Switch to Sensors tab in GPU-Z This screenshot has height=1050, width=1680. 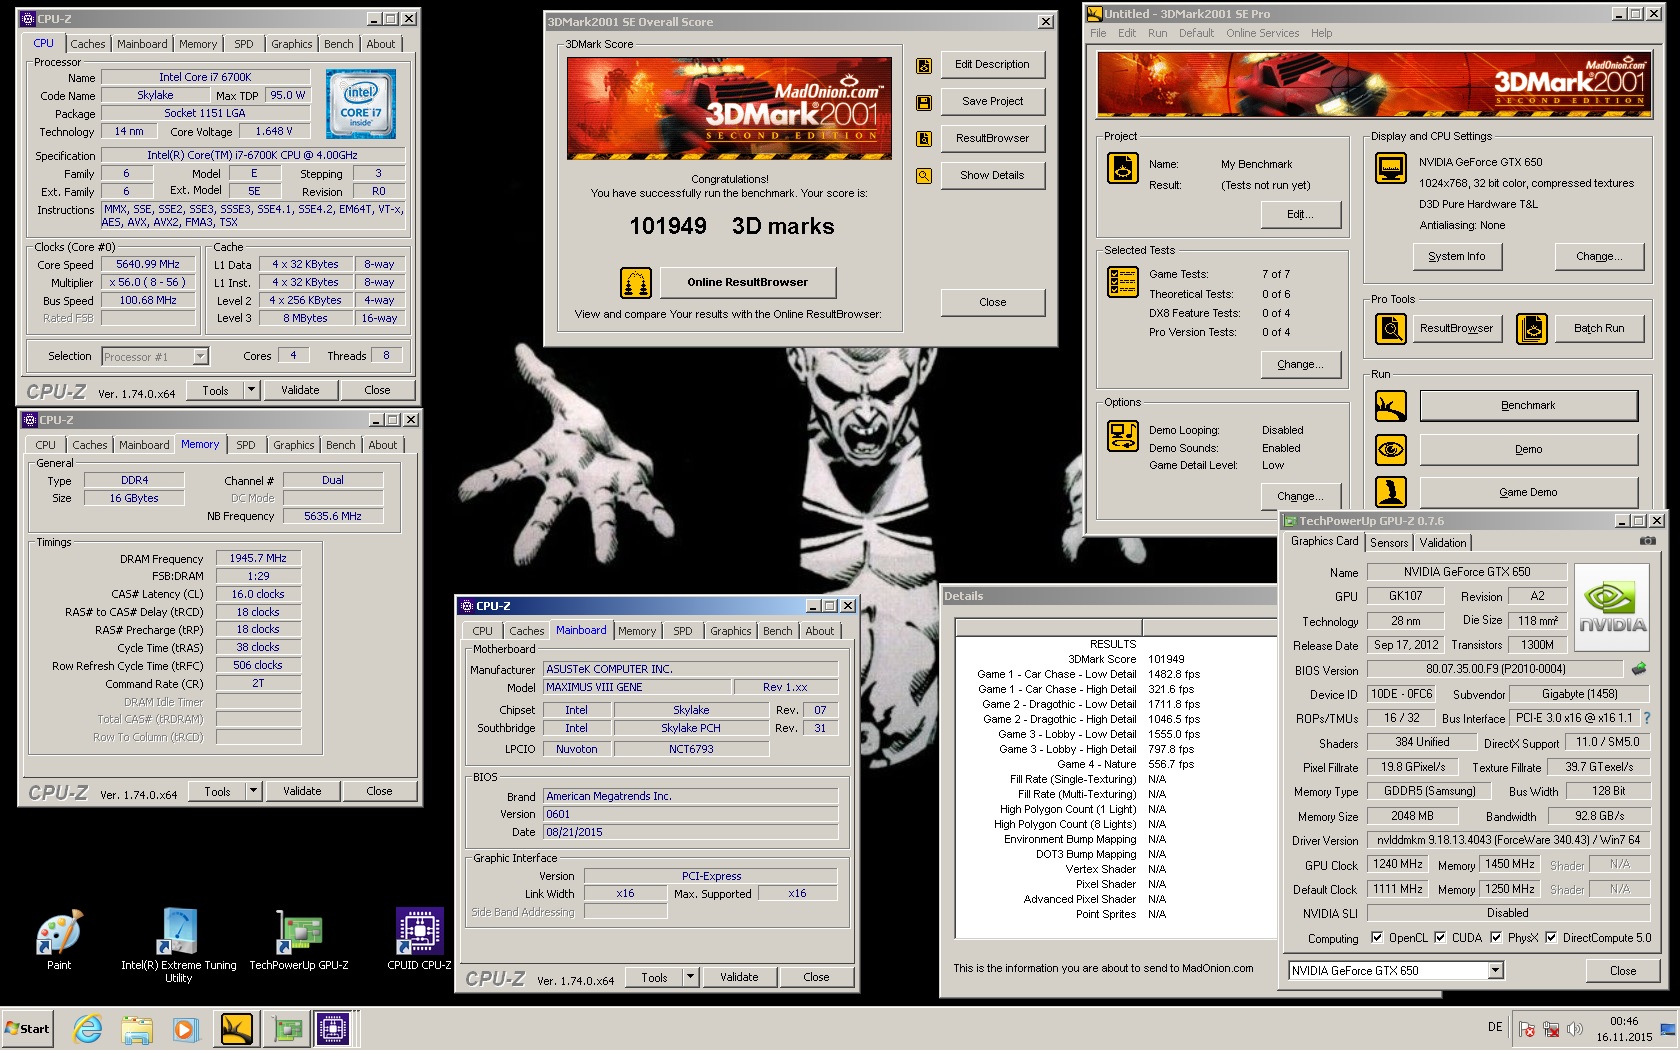point(1389,543)
